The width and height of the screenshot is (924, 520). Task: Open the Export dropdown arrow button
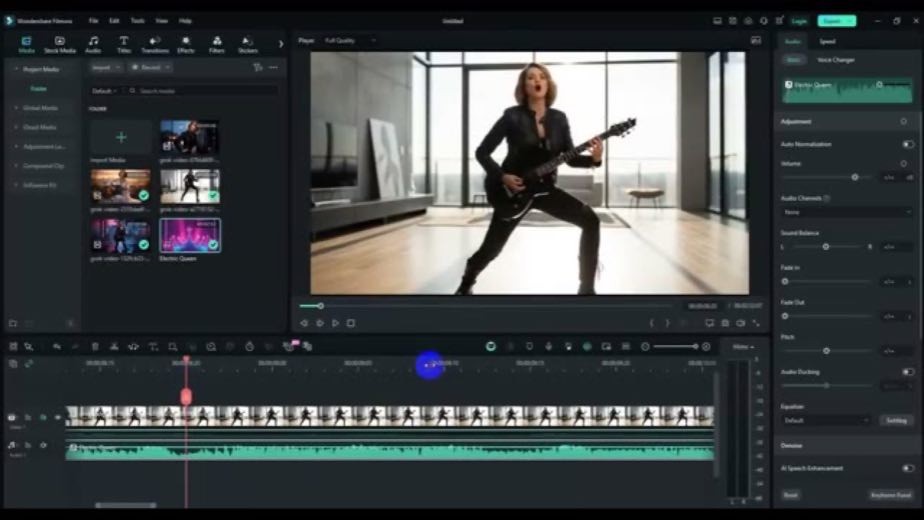pyautogui.click(x=850, y=21)
